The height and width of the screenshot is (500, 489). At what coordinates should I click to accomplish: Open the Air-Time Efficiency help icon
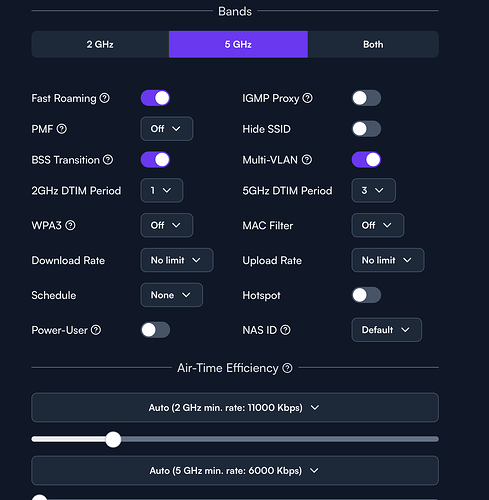click(x=287, y=368)
